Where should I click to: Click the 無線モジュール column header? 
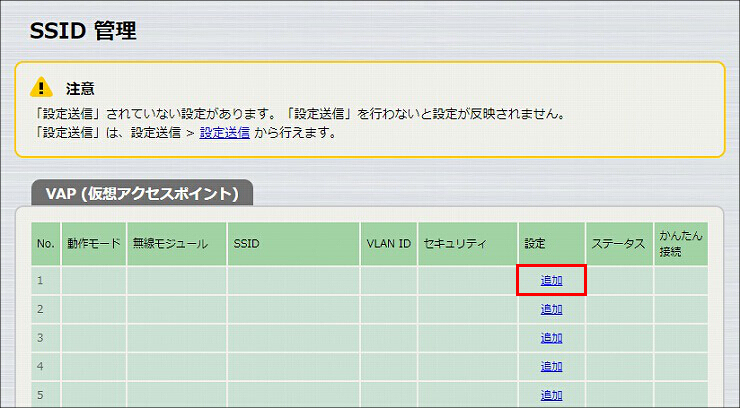pos(177,244)
